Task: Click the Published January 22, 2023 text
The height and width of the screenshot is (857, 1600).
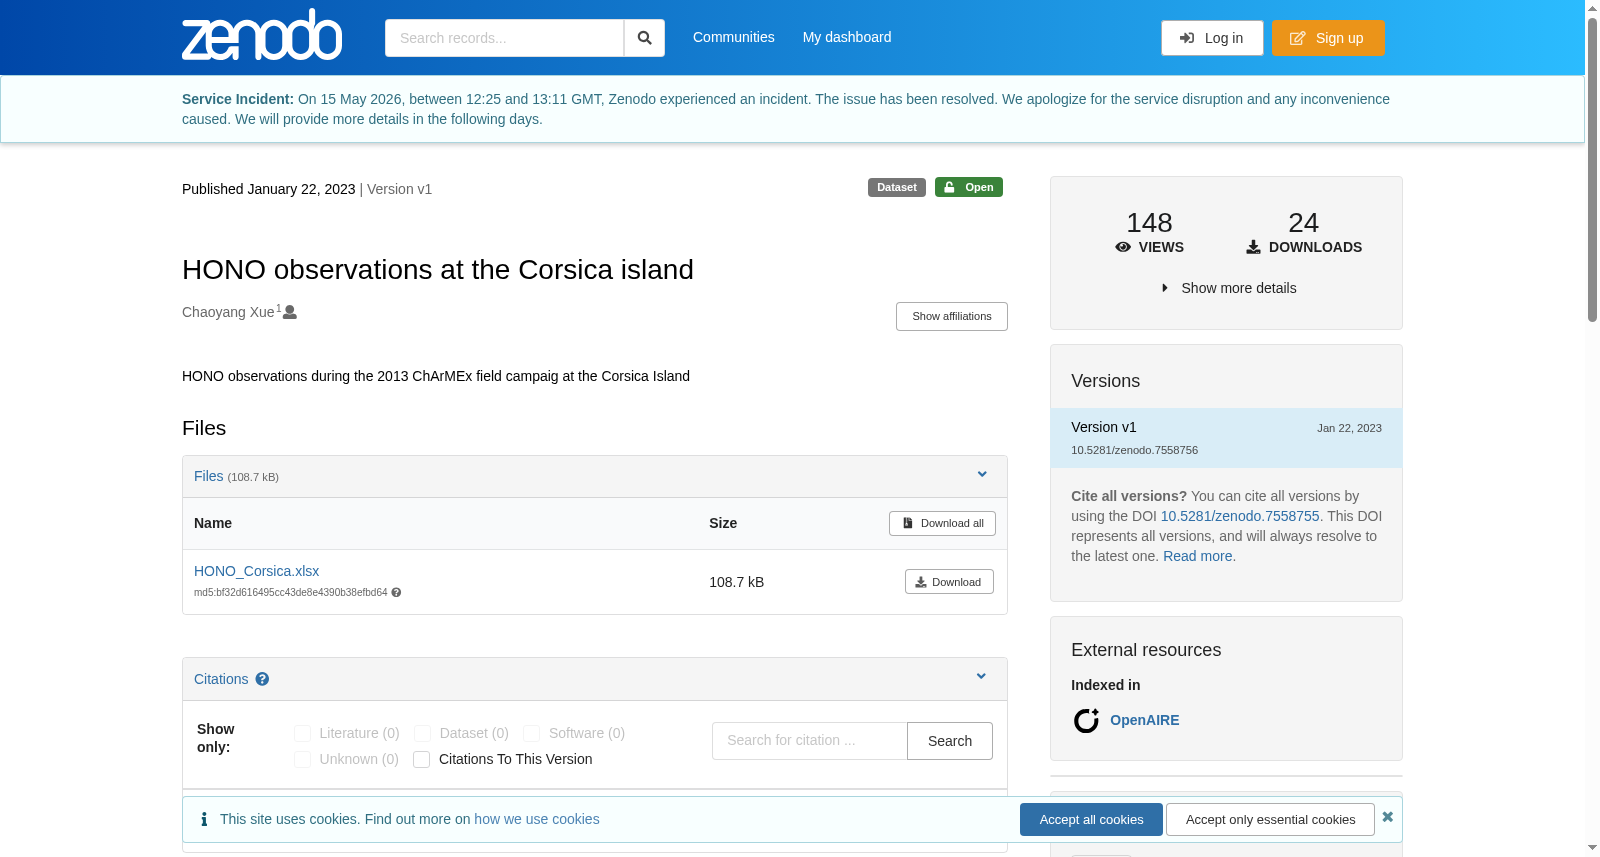Action: (x=268, y=189)
